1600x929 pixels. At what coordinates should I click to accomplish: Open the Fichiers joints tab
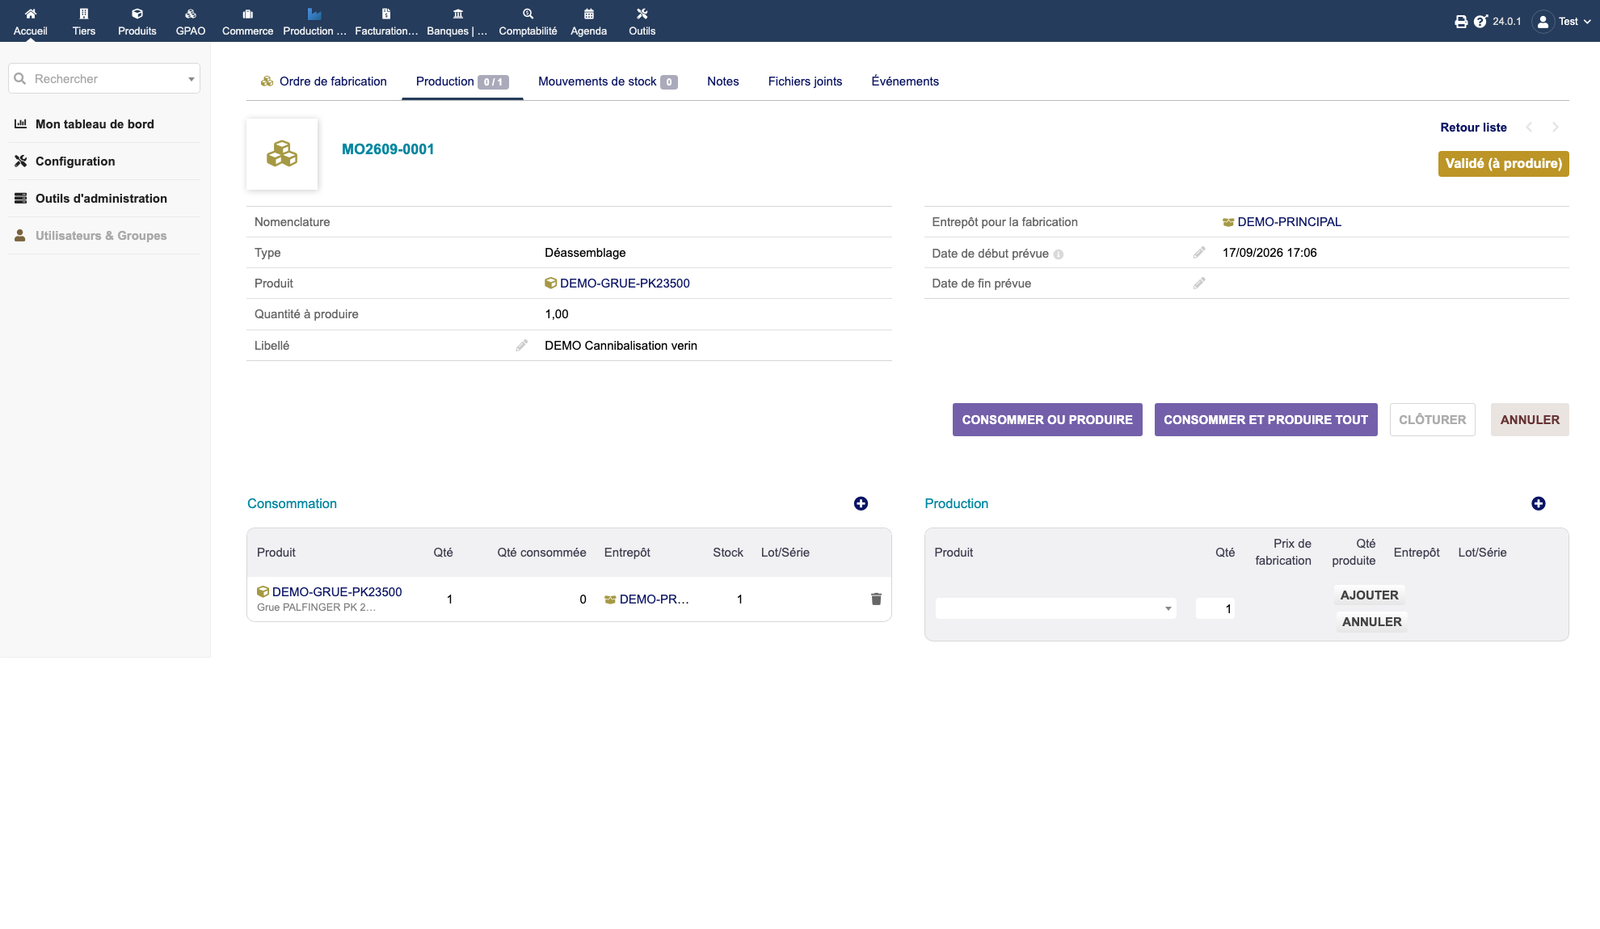pyautogui.click(x=805, y=82)
